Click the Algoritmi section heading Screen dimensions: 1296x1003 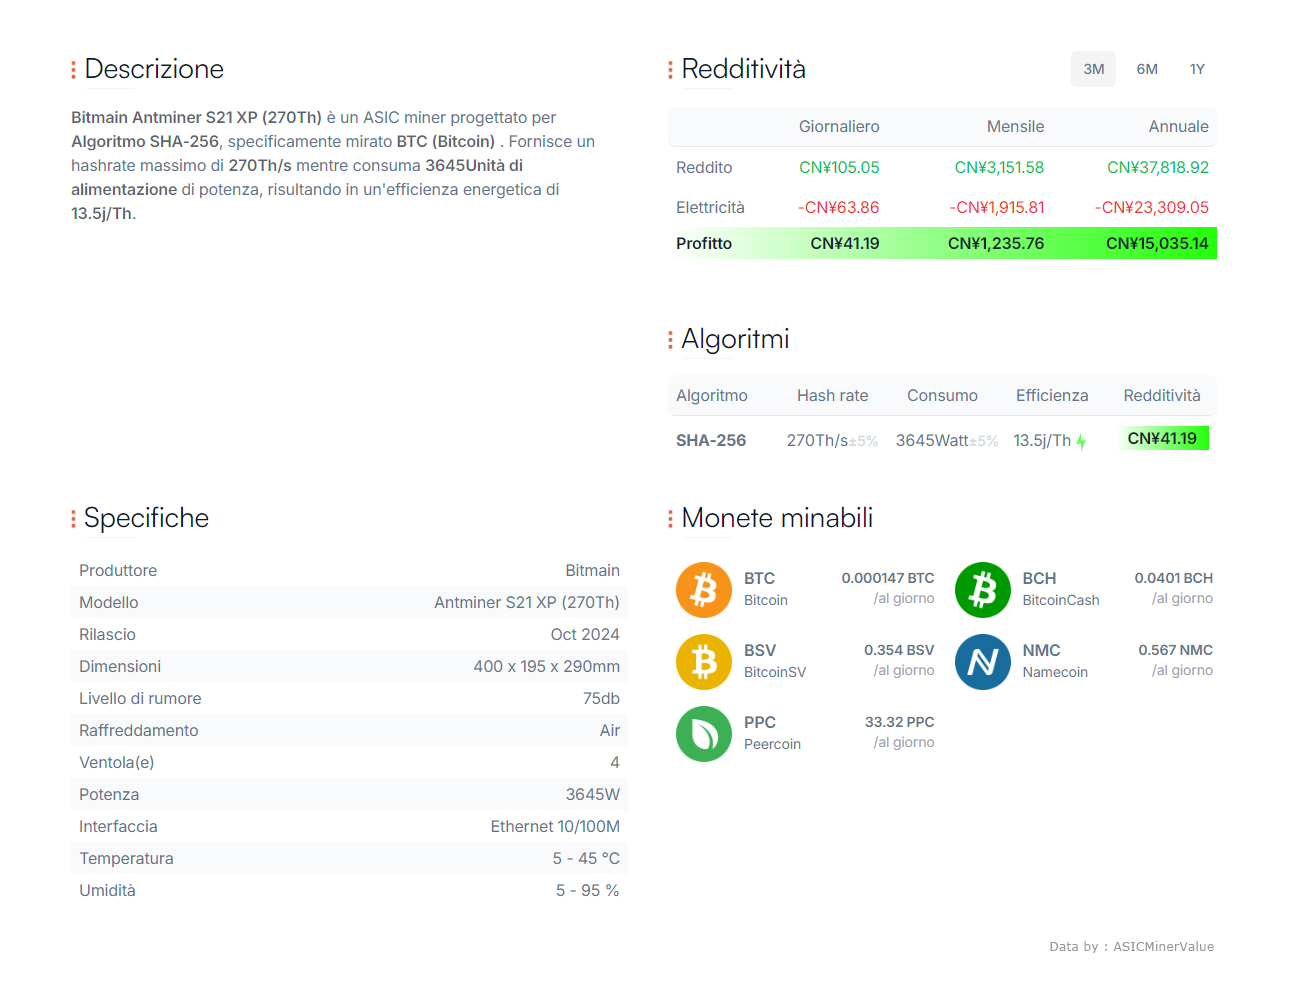tap(735, 339)
